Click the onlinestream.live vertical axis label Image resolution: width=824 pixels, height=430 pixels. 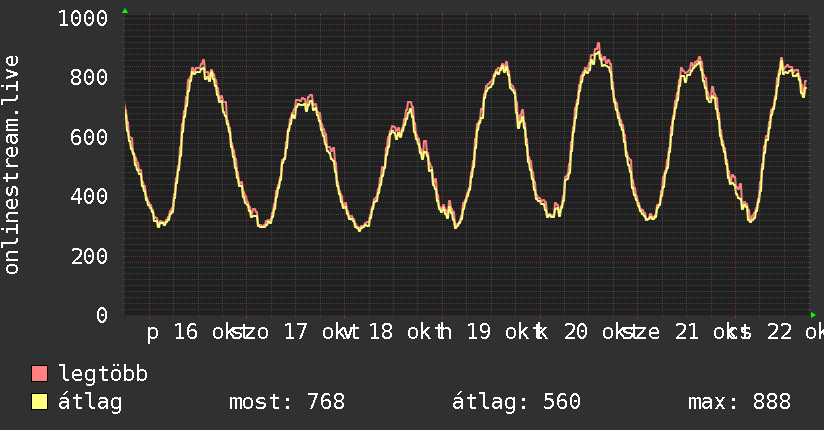[12, 165]
